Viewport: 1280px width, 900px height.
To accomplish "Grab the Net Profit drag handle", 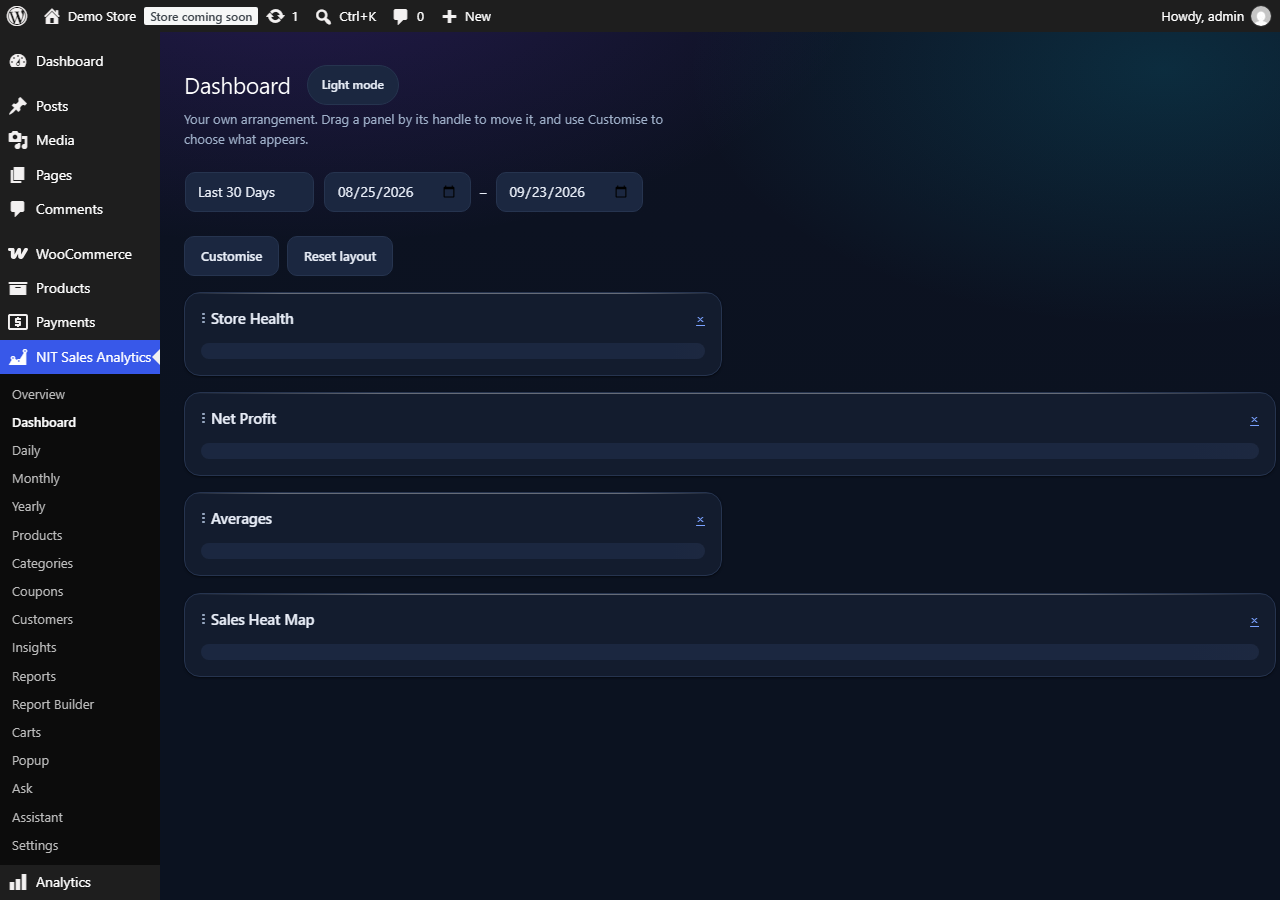I will (x=203, y=419).
